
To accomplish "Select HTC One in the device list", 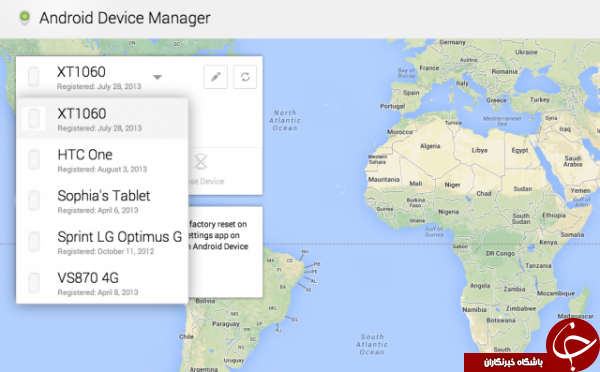I will [x=102, y=160].
